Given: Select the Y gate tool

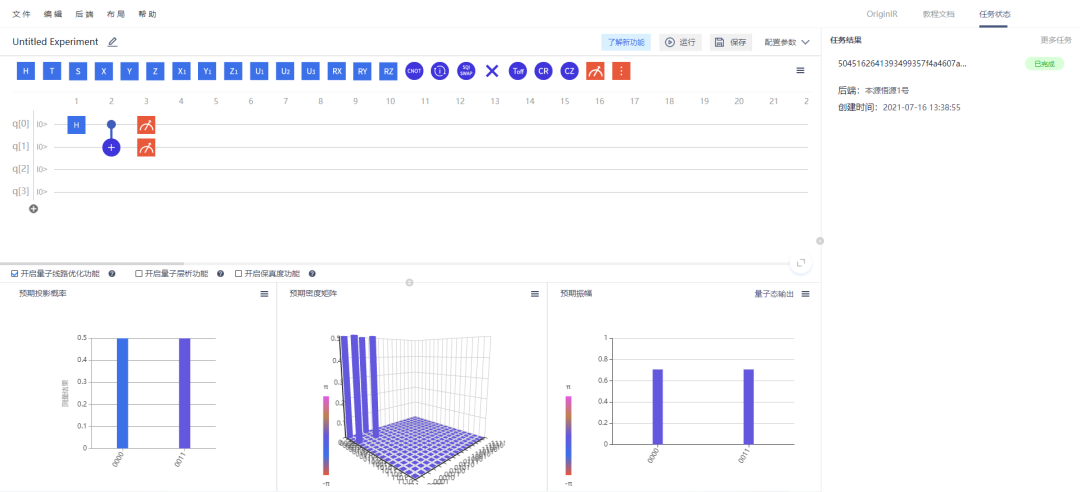Looking at the screenshot, I should point(129,71).
